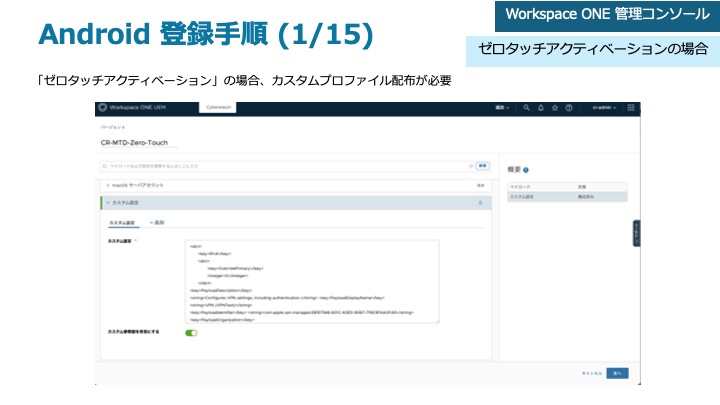Click the Workspace ONE UEM logo
Viewport: 720px width, 405px height.
coord(132,107)
